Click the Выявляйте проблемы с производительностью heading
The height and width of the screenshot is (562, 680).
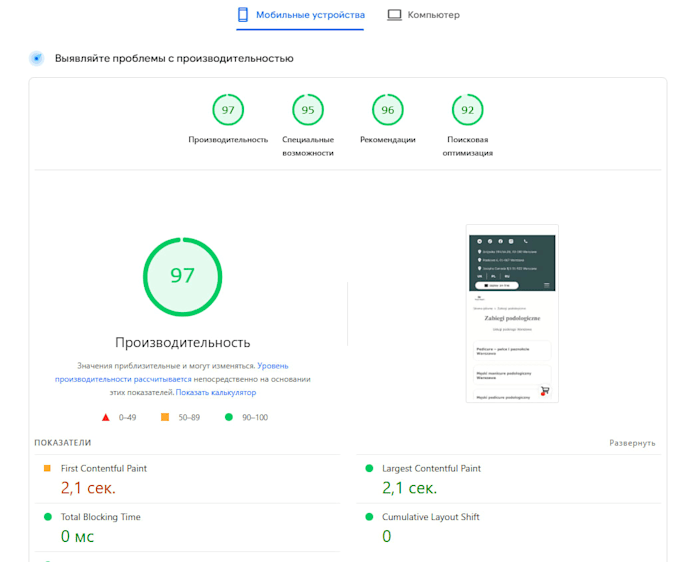[x=174, y=59]
